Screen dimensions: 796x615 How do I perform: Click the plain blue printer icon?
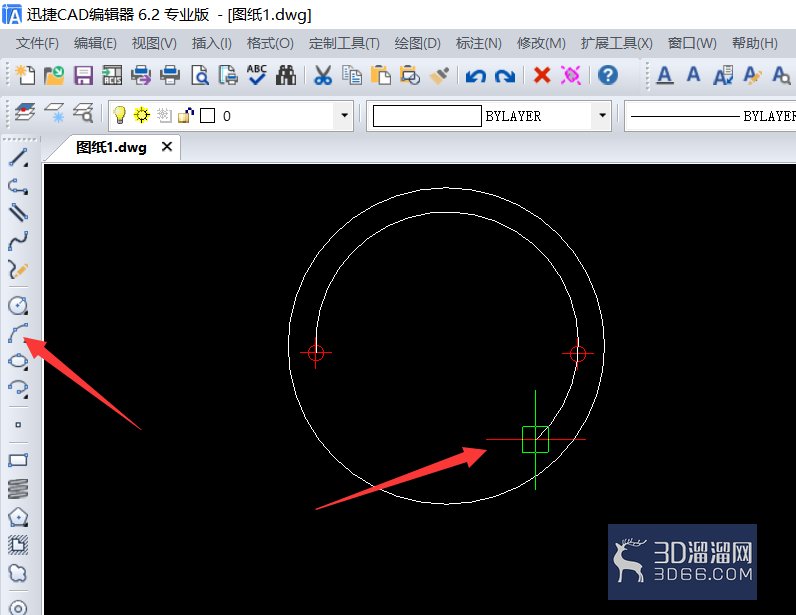[170, 75]
